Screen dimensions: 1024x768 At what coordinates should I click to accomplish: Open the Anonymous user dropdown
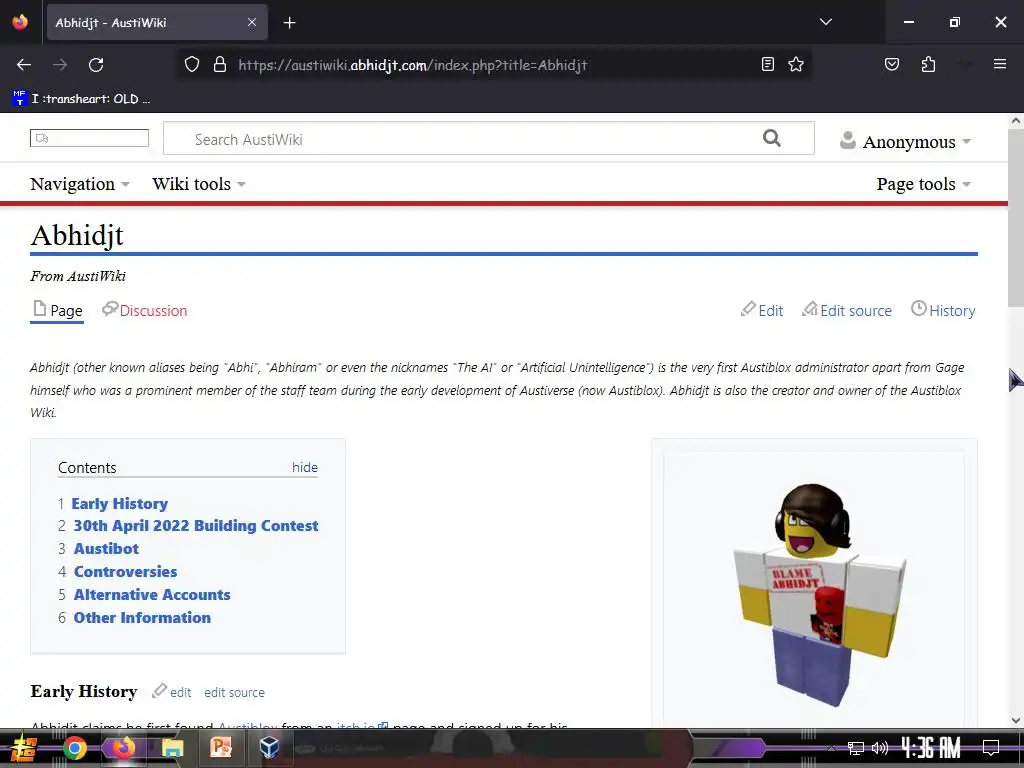(x=905, y=141)
